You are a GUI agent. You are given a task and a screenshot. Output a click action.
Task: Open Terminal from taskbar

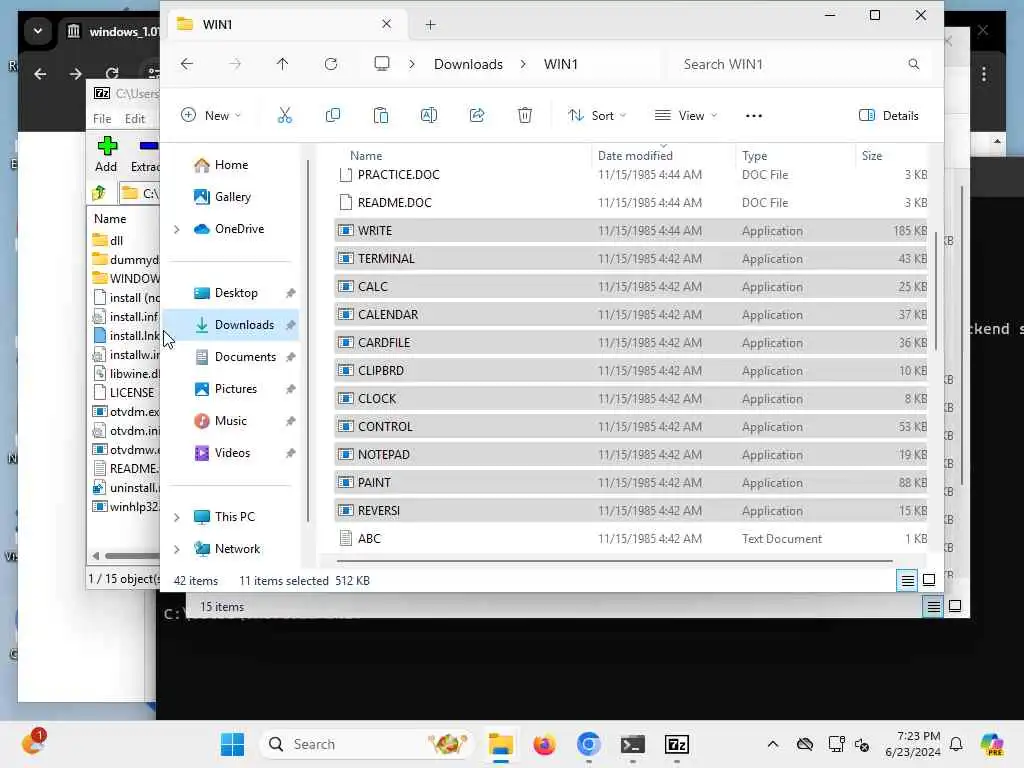point(632,744)
